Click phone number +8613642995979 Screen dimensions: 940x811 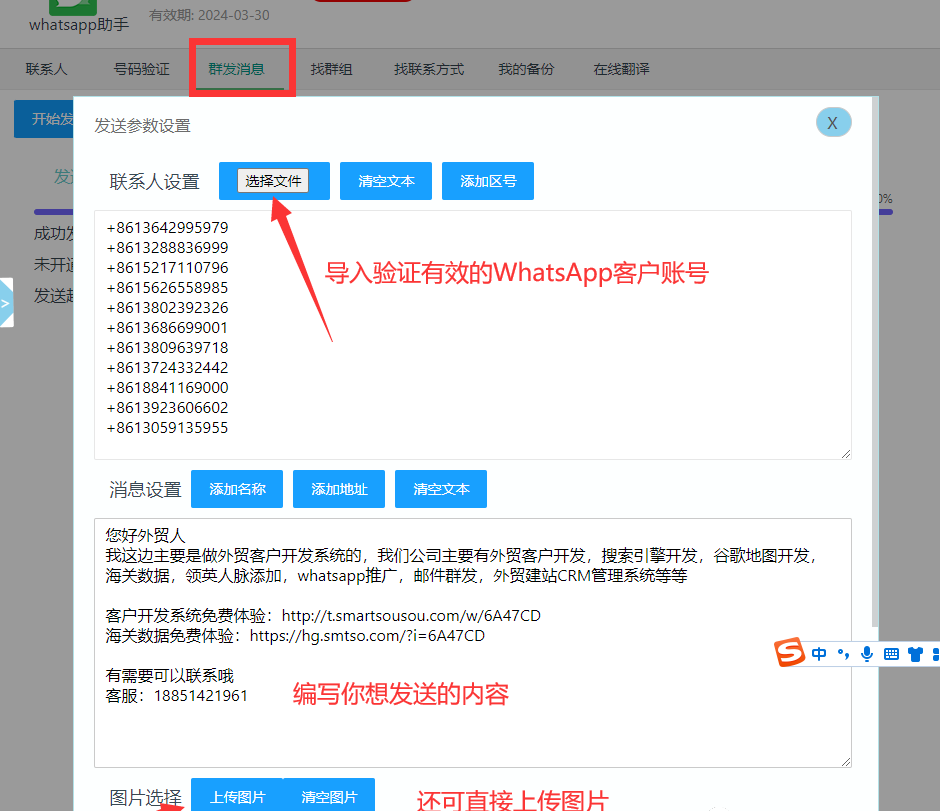[167, 228]
